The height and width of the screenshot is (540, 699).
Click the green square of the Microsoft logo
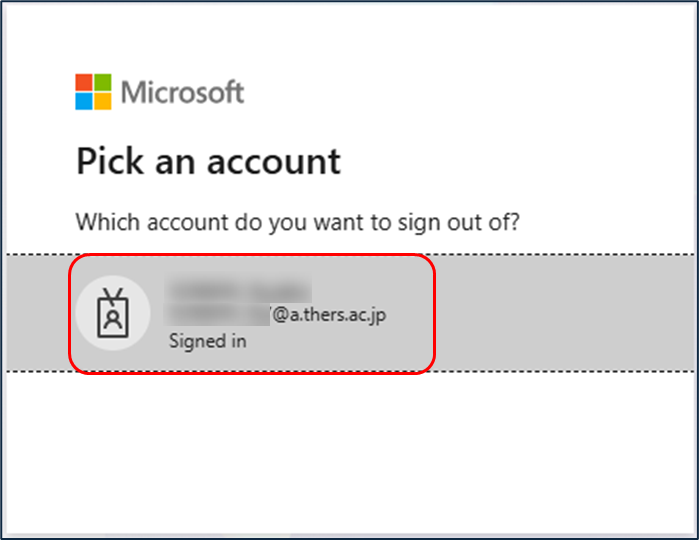click(x=103, y=82)
